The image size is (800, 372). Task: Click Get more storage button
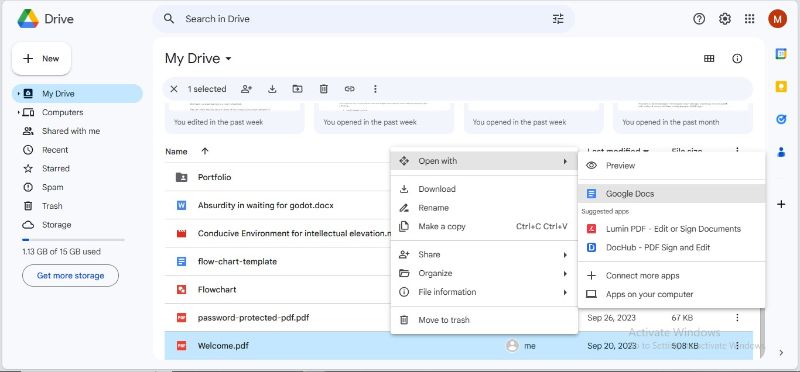70,276
